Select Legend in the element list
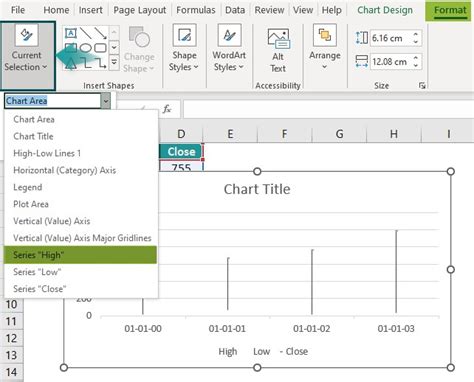 point(81,187)
